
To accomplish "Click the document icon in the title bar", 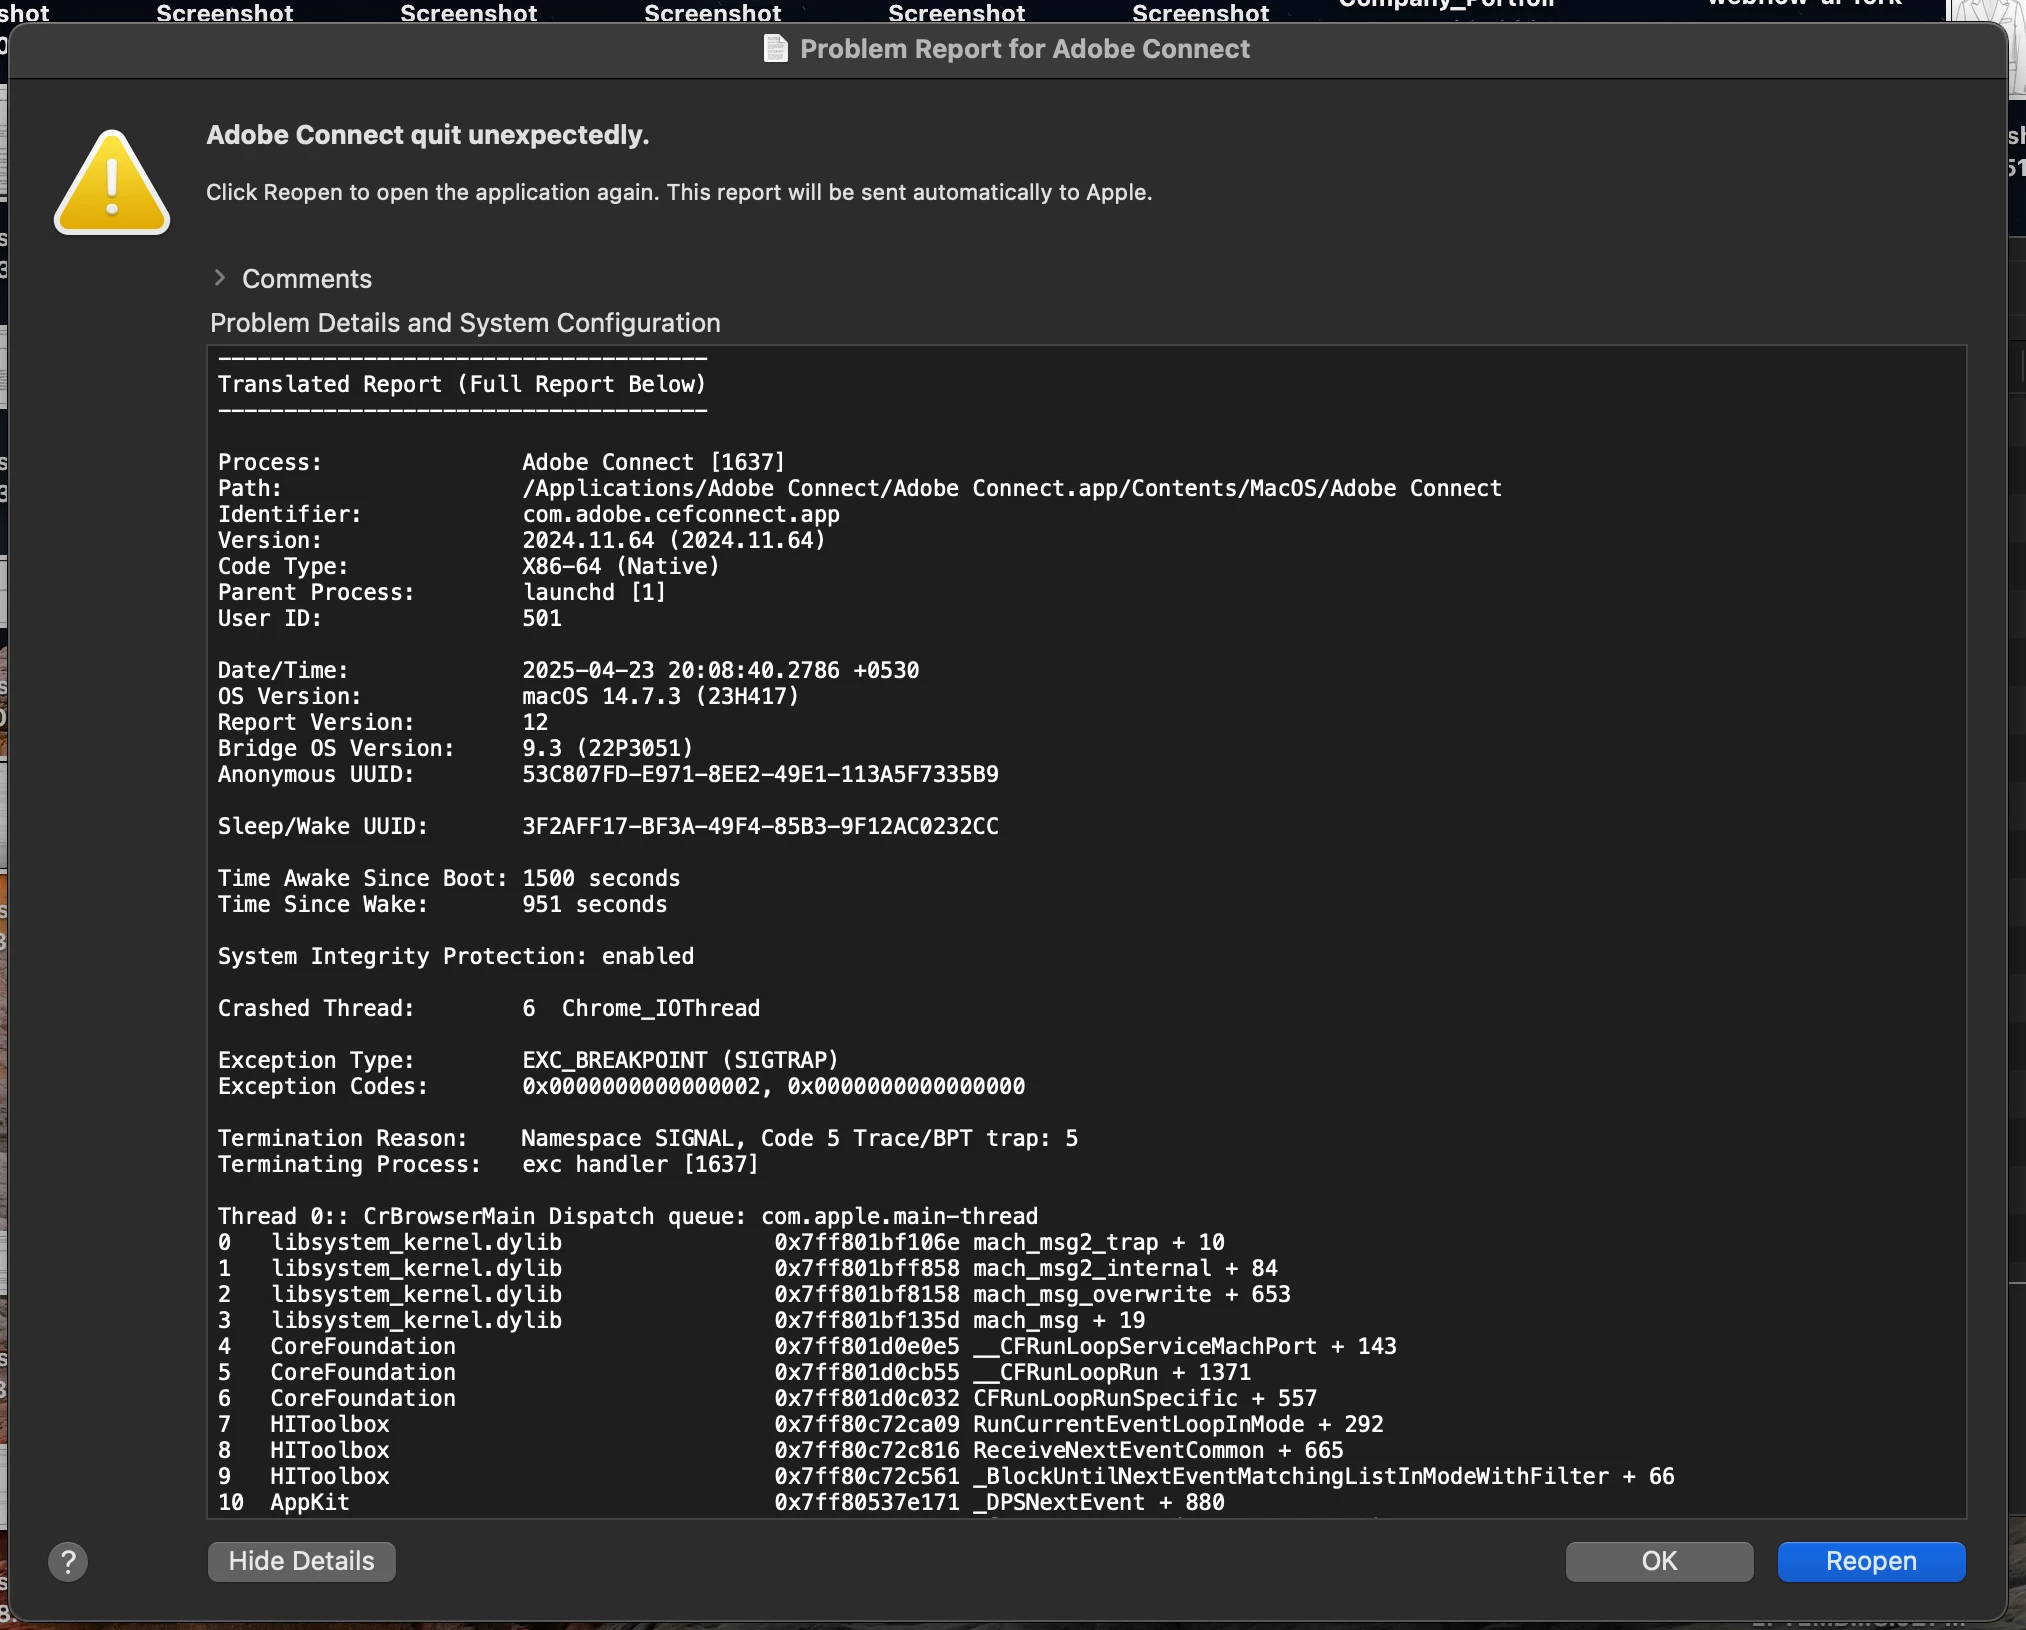I will coord(776,48).
